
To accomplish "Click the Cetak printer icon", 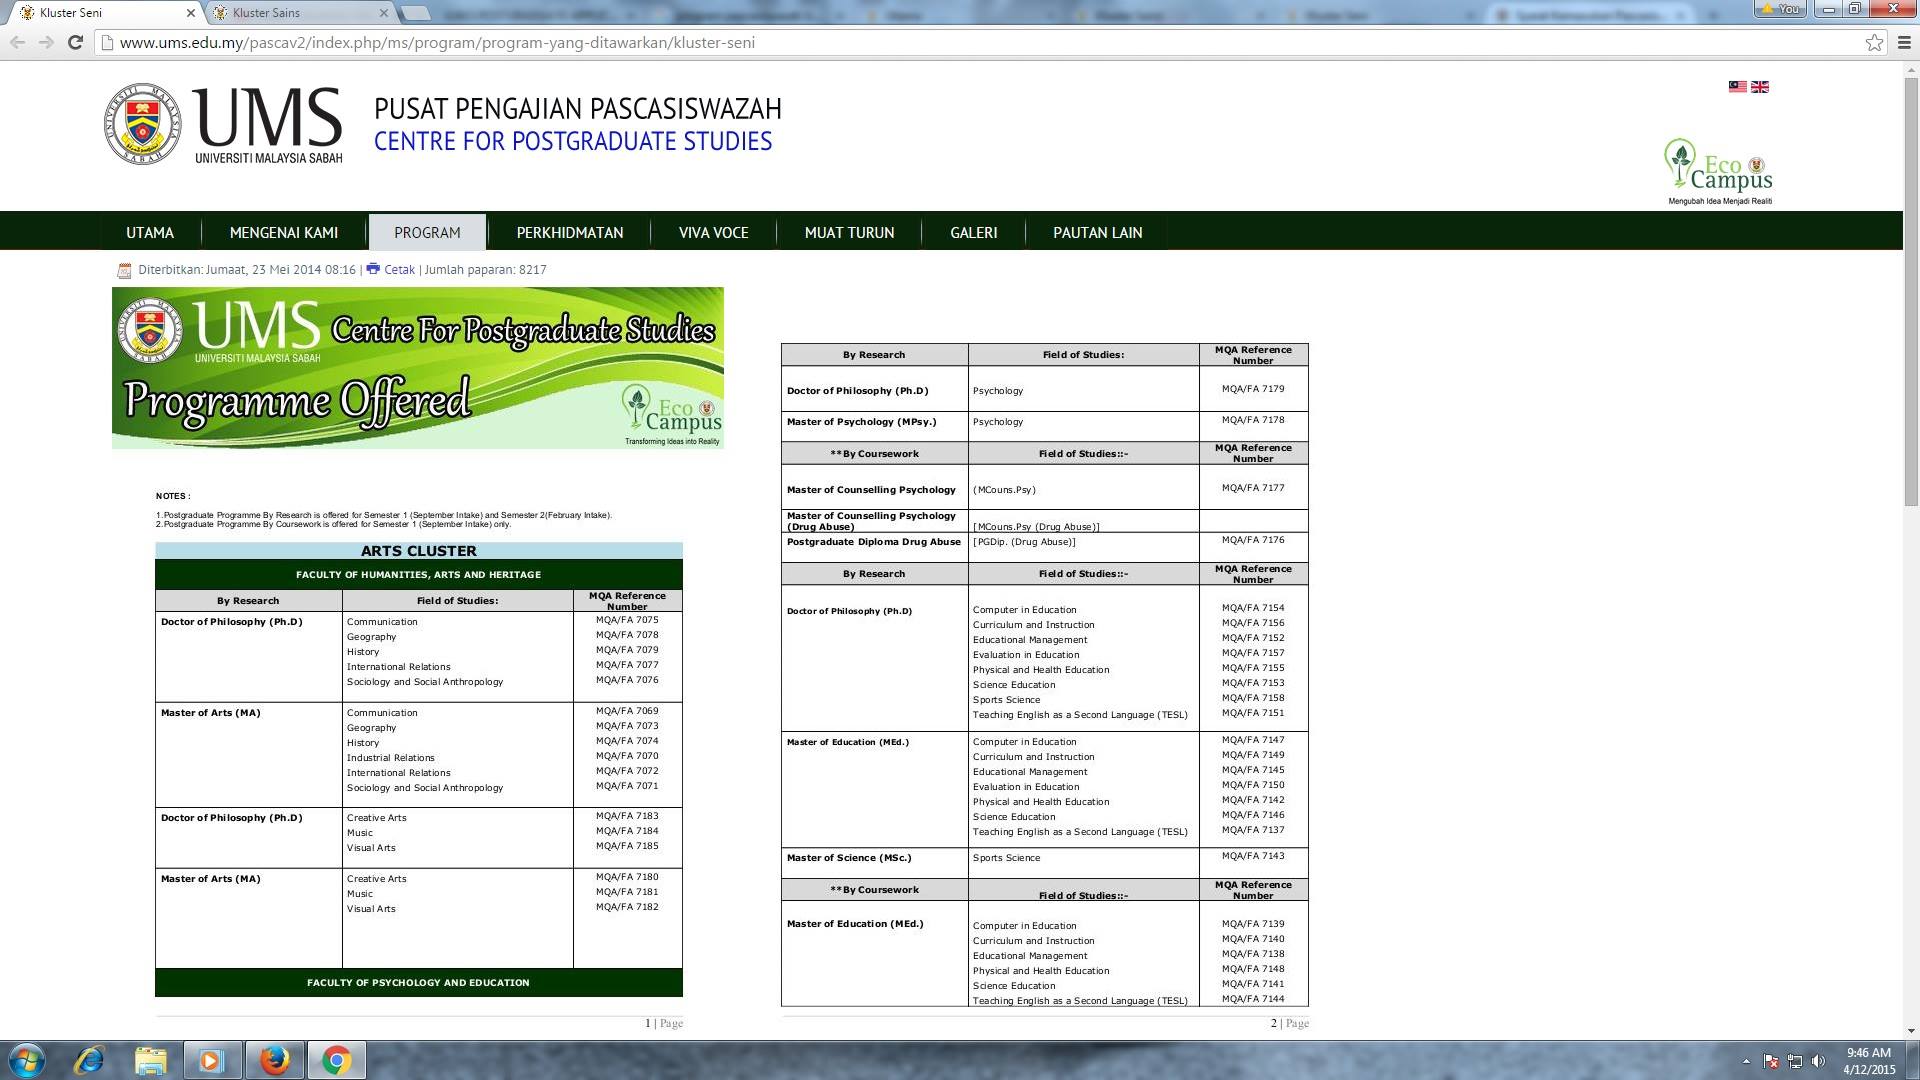I will tap(373, 268).
